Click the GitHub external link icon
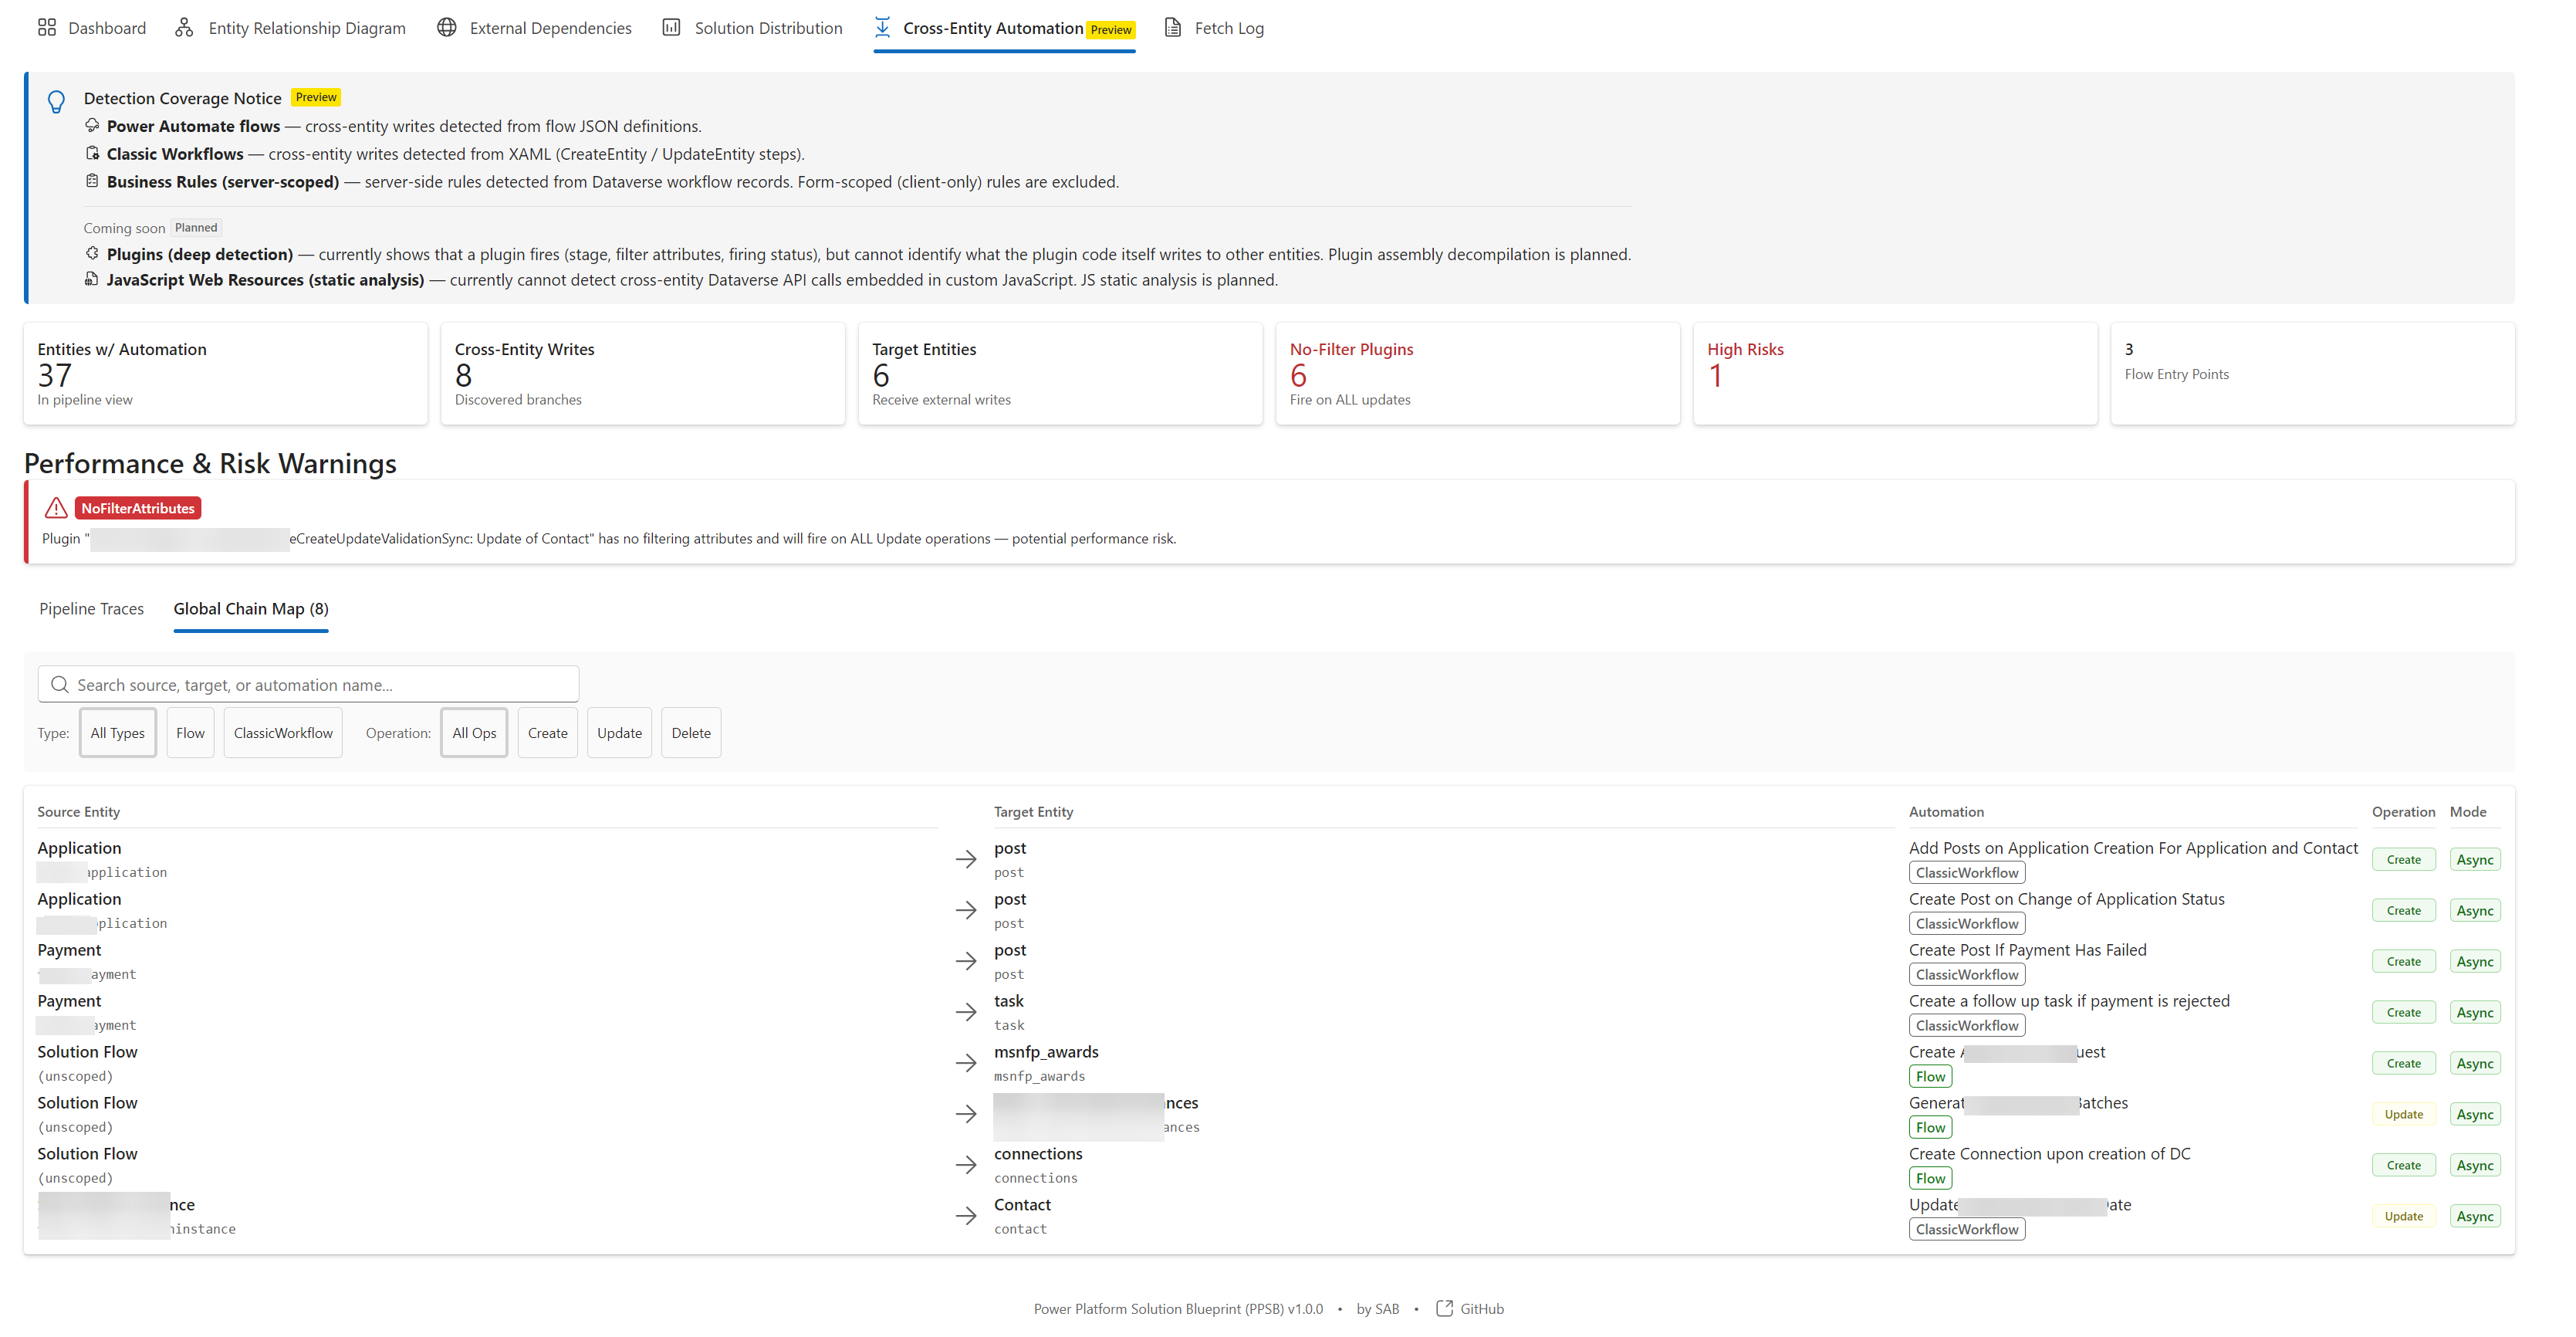This screenshot has height=1337, width=2576. tap(1444, 1308)
